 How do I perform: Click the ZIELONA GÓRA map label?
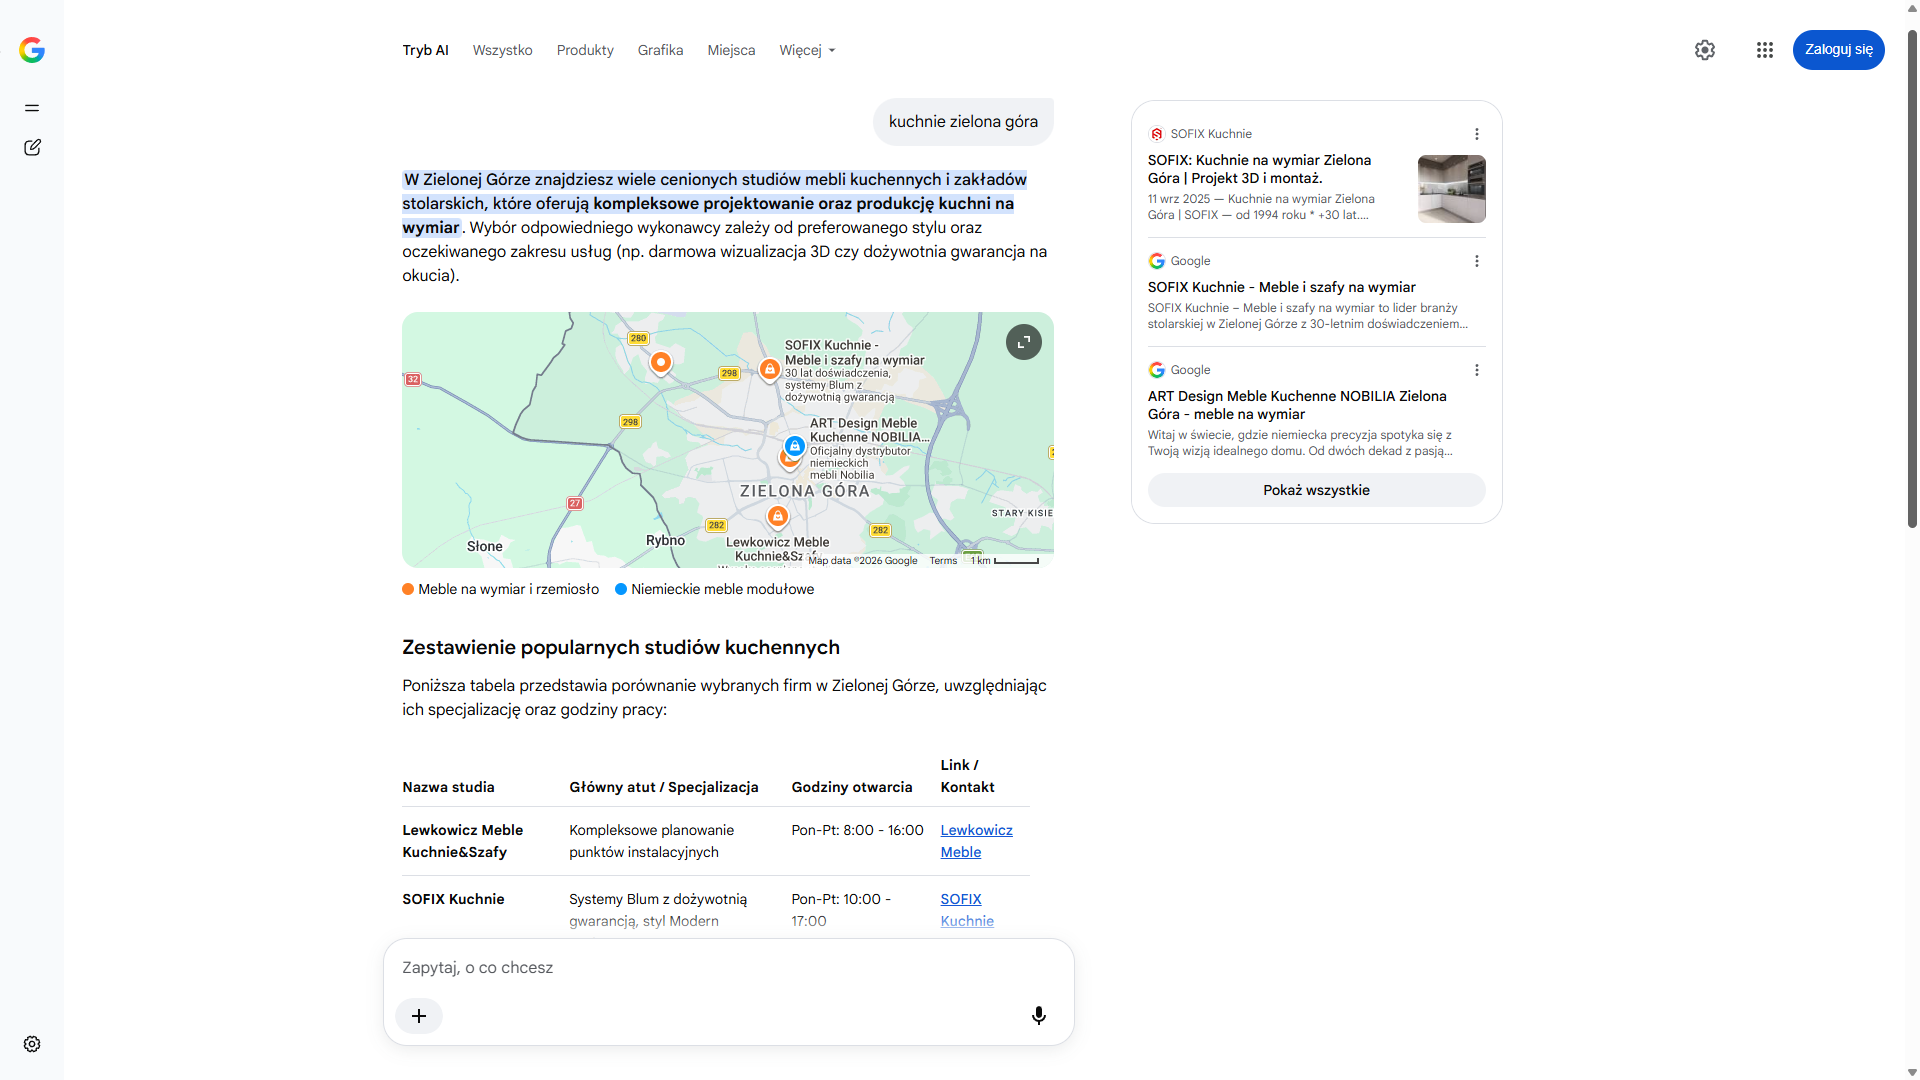pos(804,491)
